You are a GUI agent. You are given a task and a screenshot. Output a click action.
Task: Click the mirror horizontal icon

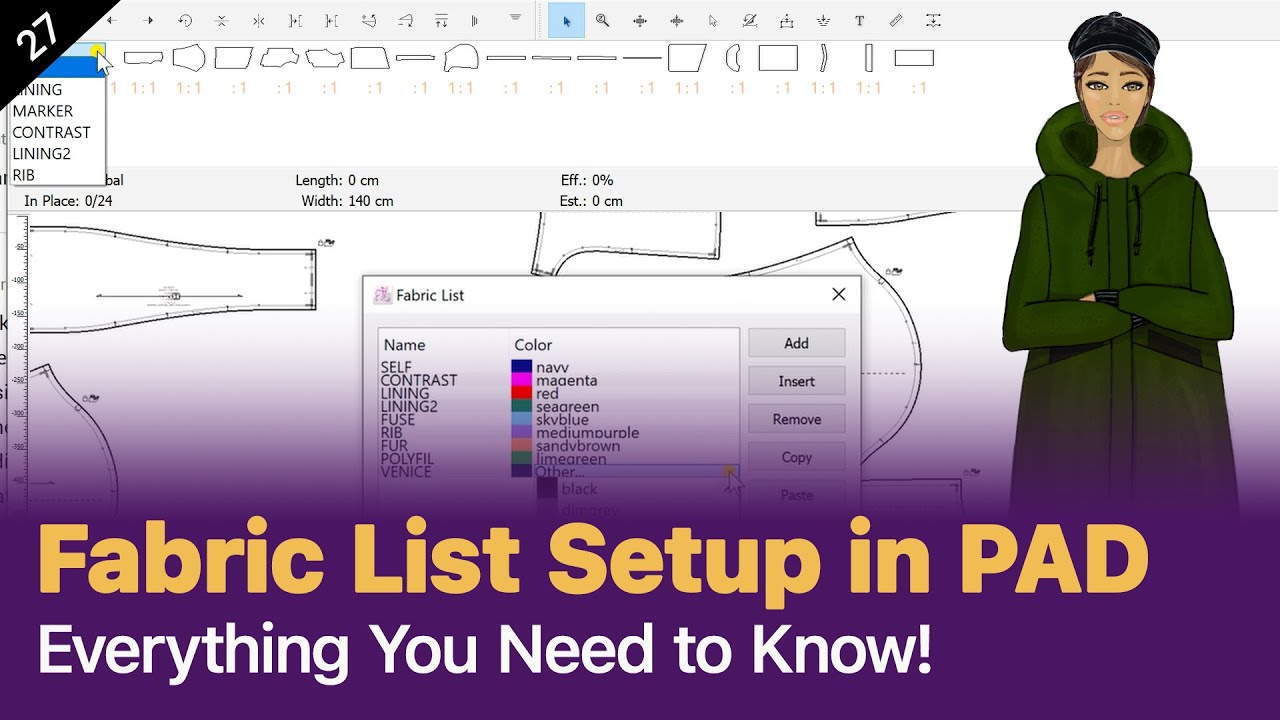(259, 20)
